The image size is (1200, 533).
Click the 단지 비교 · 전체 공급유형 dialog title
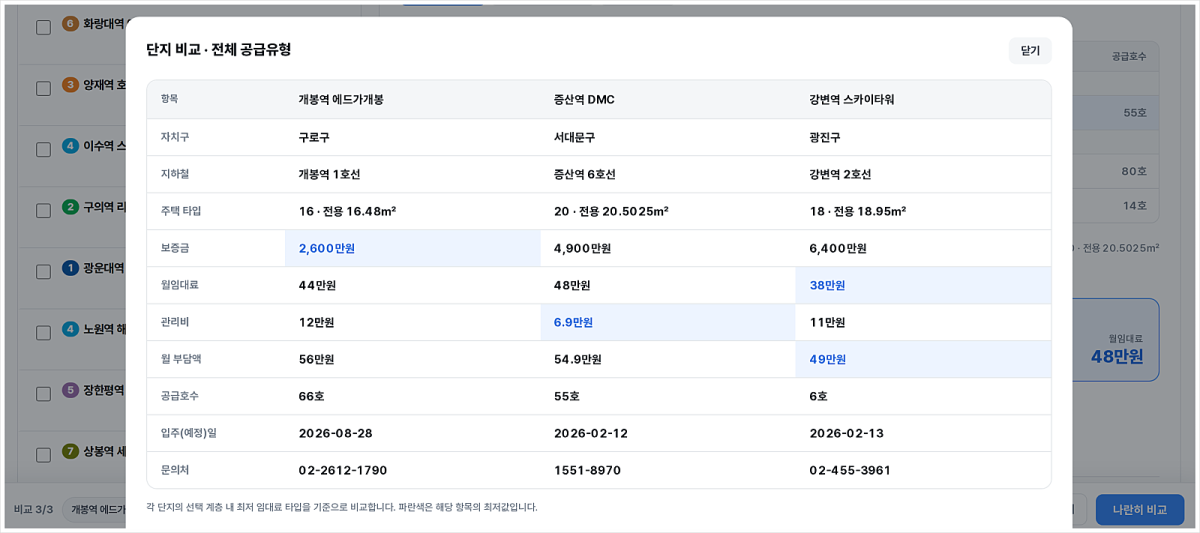coord(219,50)
